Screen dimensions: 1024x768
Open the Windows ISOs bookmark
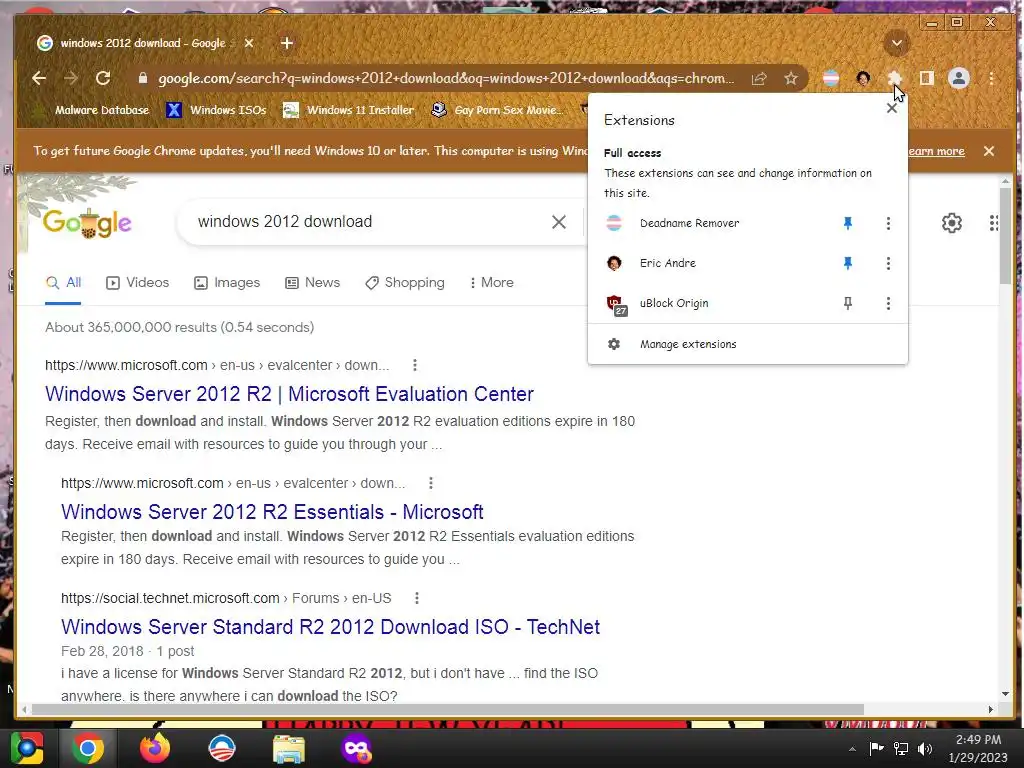pyautogui.click(x=217, y=110)
